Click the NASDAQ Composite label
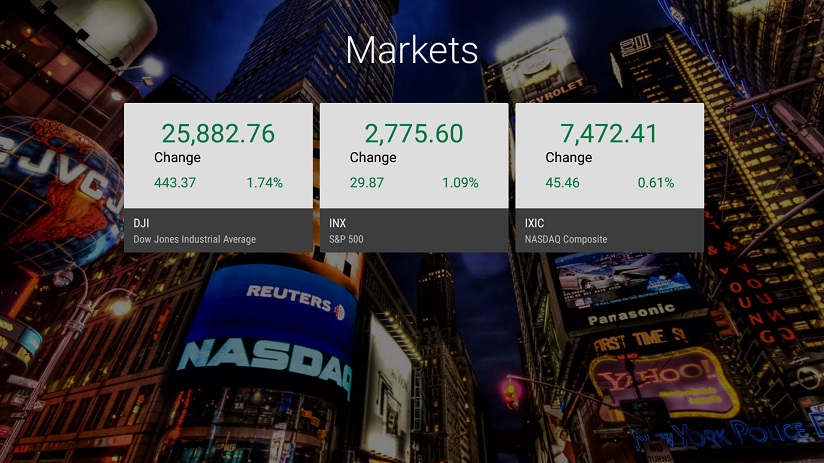 (565, 240)
